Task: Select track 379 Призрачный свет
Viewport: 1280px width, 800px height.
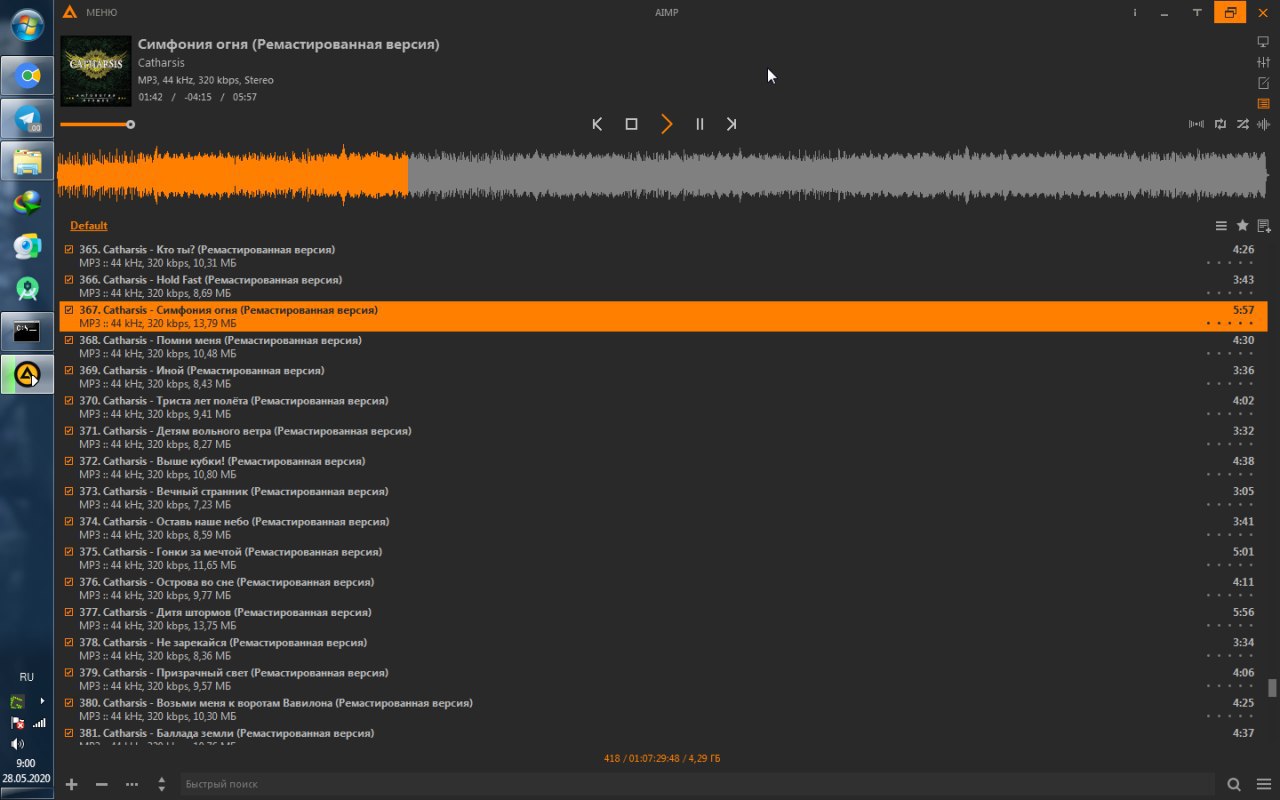Action: [663, 679]
